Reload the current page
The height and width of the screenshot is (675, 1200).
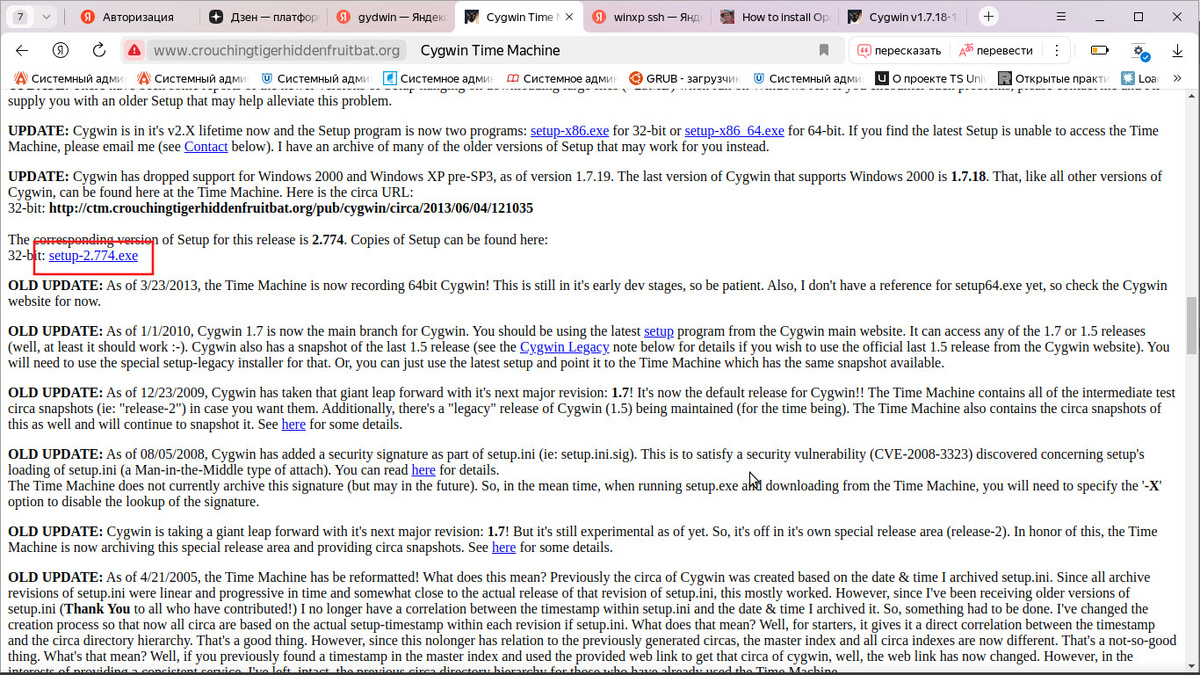[x=99, y=50]
